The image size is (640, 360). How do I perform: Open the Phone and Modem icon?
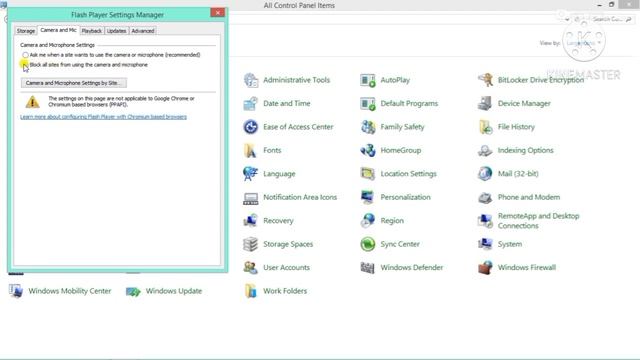[x=485, y=198]
